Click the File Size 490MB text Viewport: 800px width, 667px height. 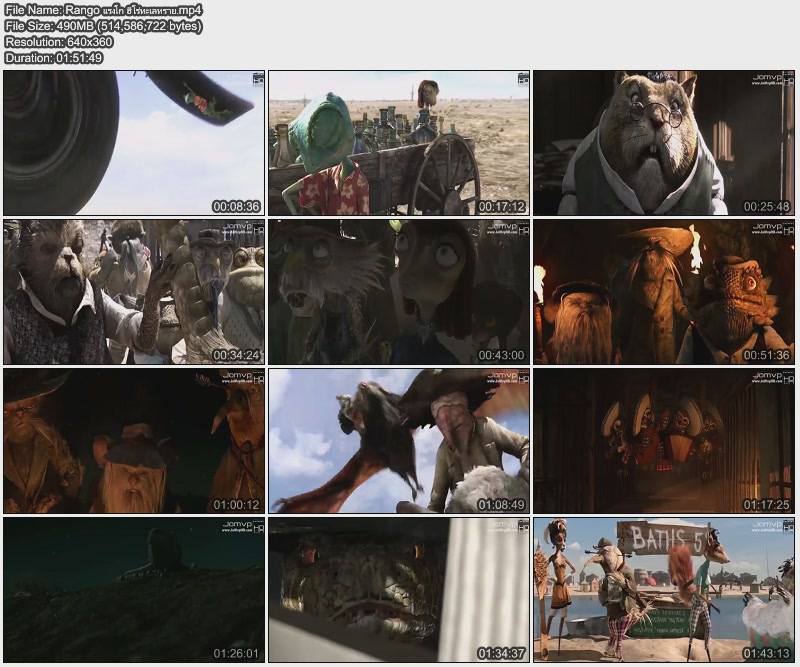coord(103,26)
